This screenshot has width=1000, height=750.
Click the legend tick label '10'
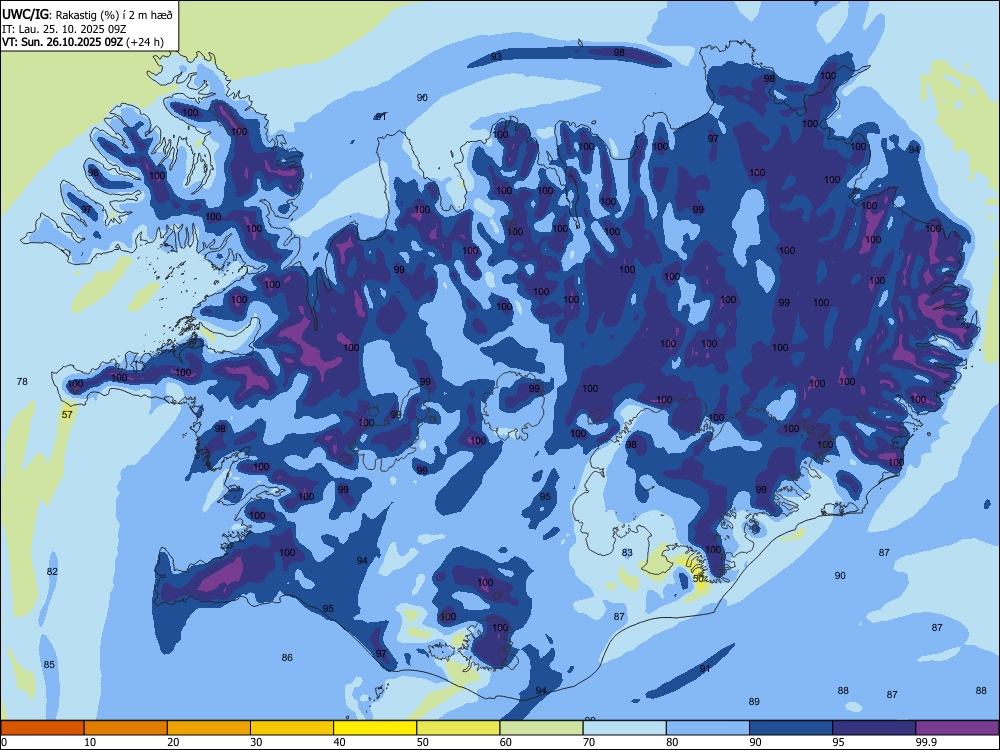(90, 742)
